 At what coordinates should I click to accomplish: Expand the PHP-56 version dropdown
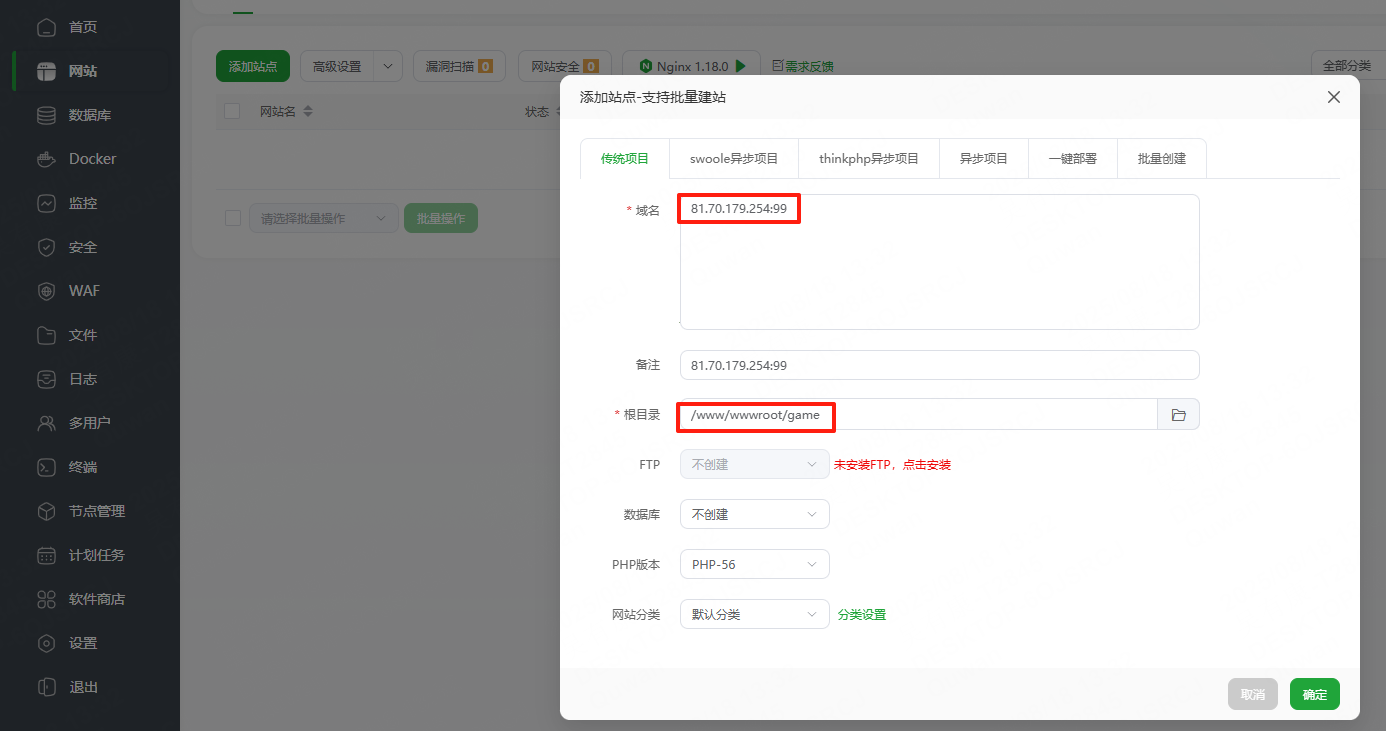click(x=754, y=564)
